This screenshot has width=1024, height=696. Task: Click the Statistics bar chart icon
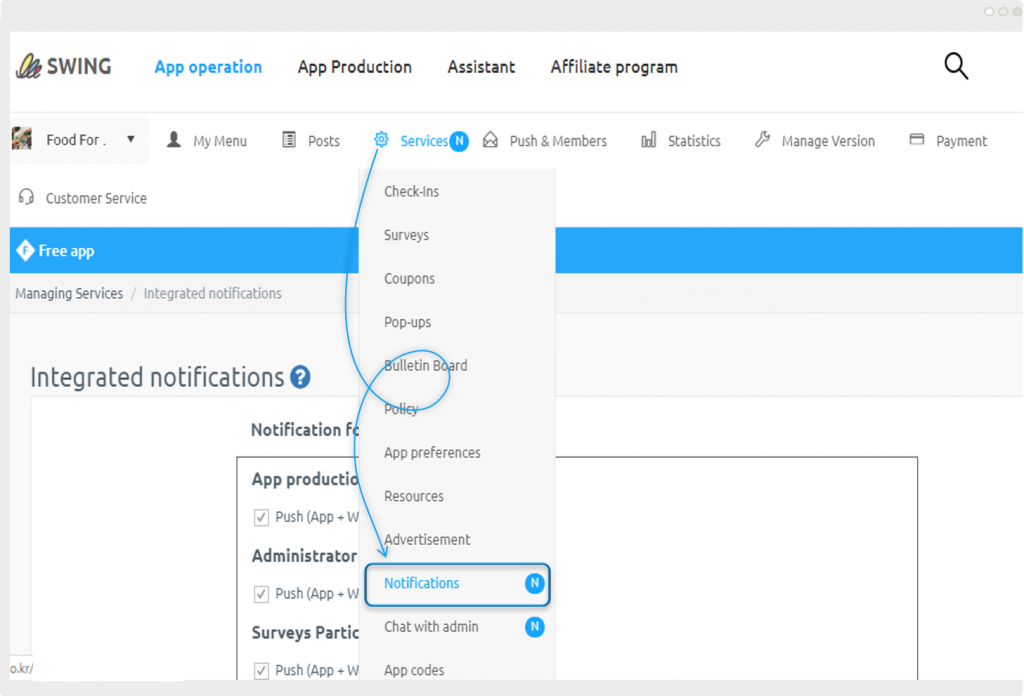[x=649, y=140]
